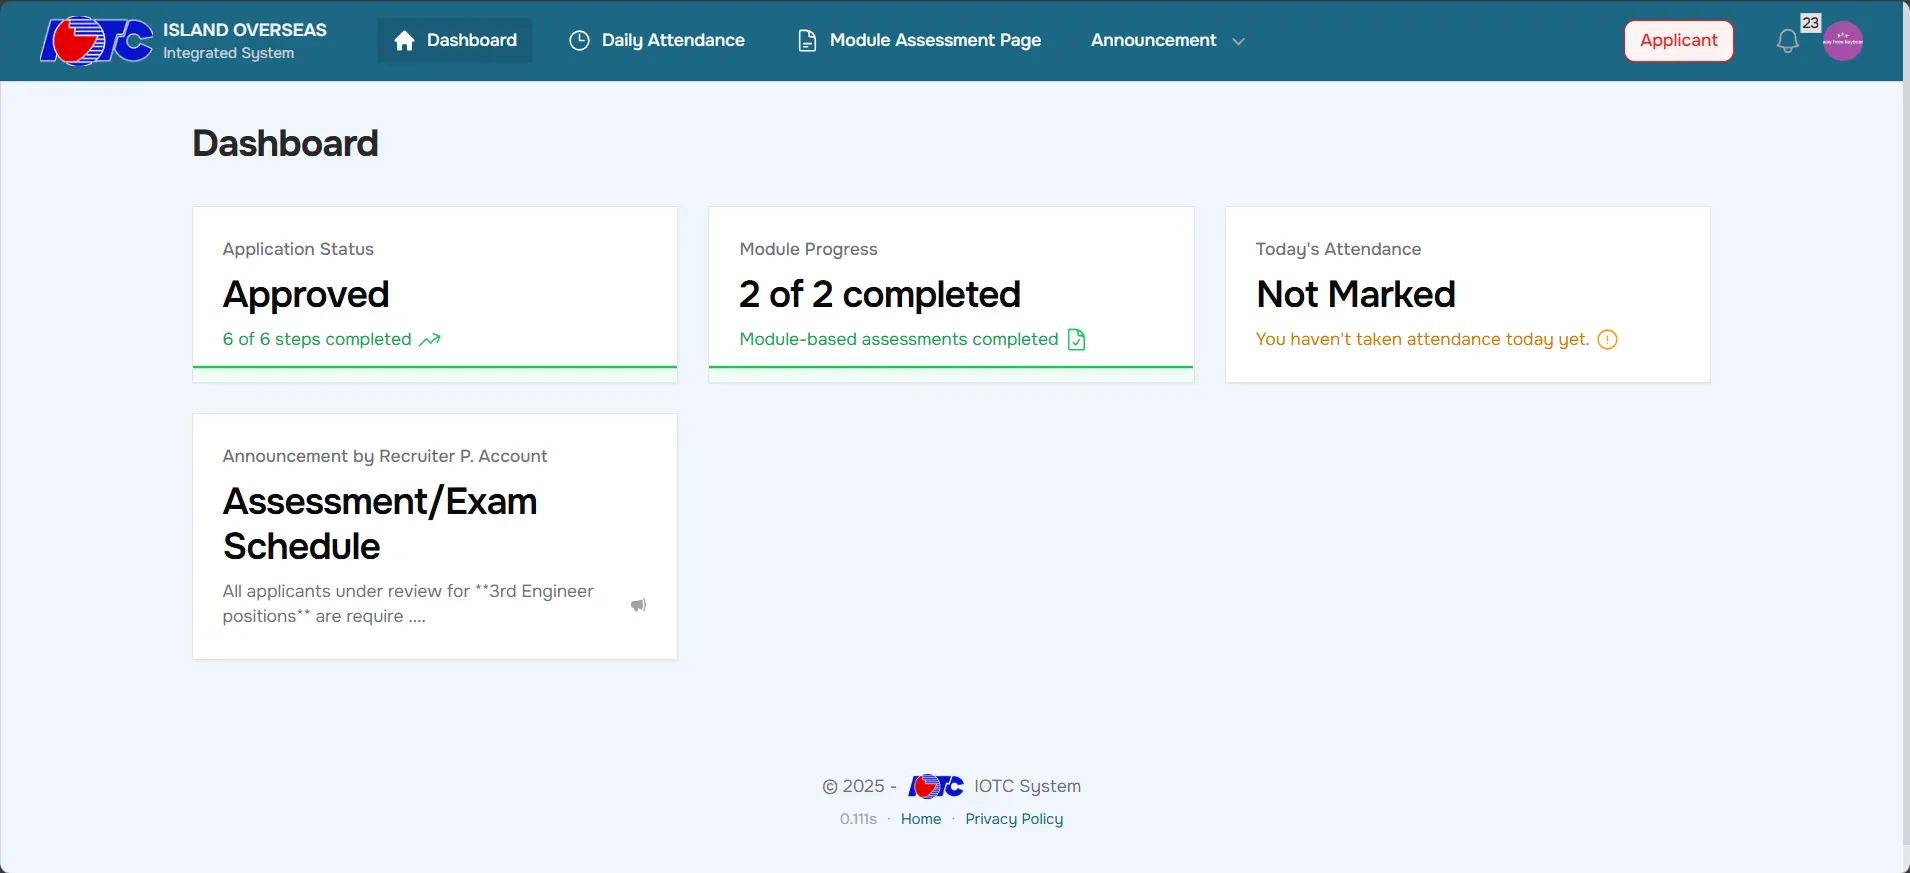Click the purple user avatar

tap(1842, 41)
